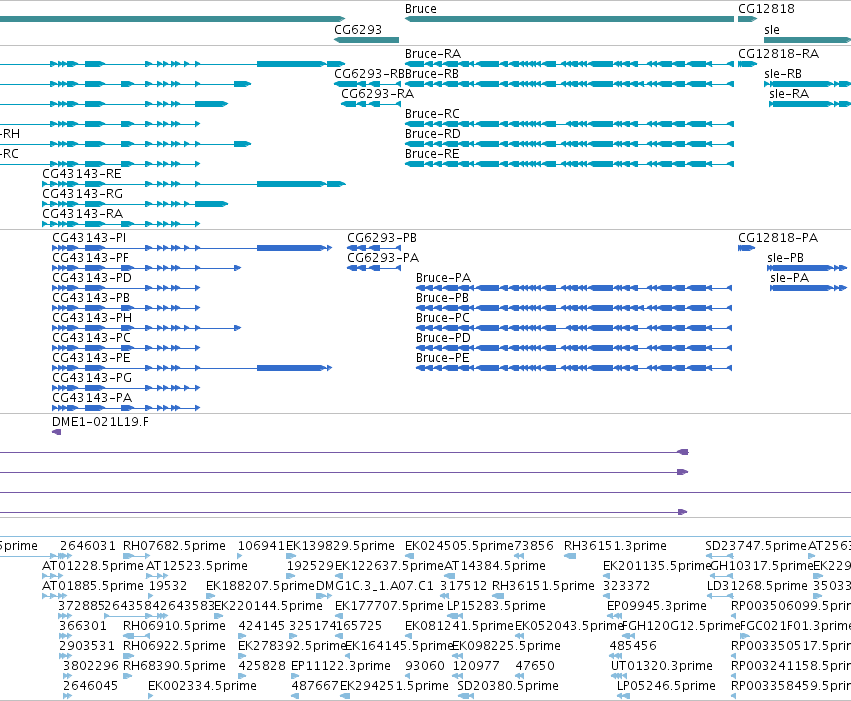This screenshot has width=851, height=701.
Task: Click the EK139829.5prime EST label
Action: click(340, 546)
